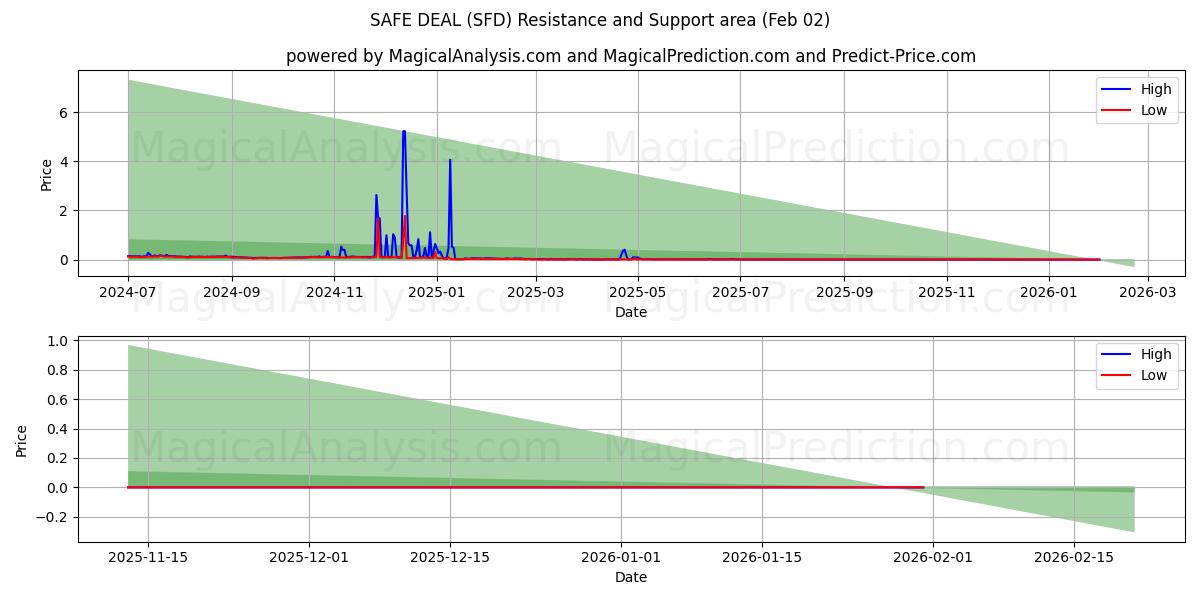Click the red Low line sample in bottom legend
Viewport: 1200px width, 600px height.
click(1117, 375)
